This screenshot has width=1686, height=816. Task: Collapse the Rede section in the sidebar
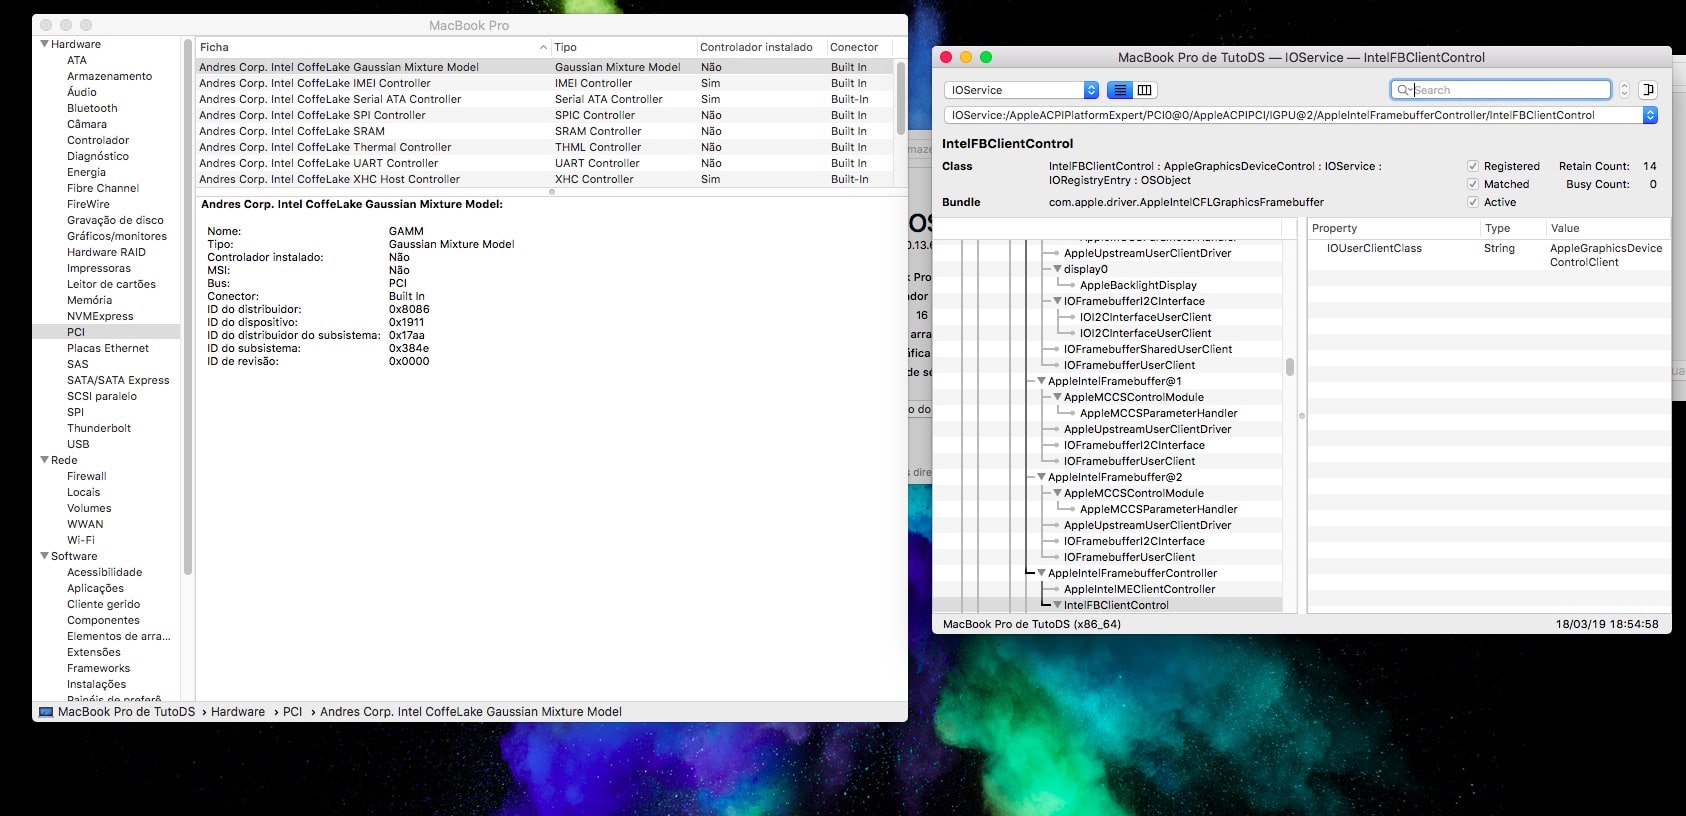[x=44, y=460]
